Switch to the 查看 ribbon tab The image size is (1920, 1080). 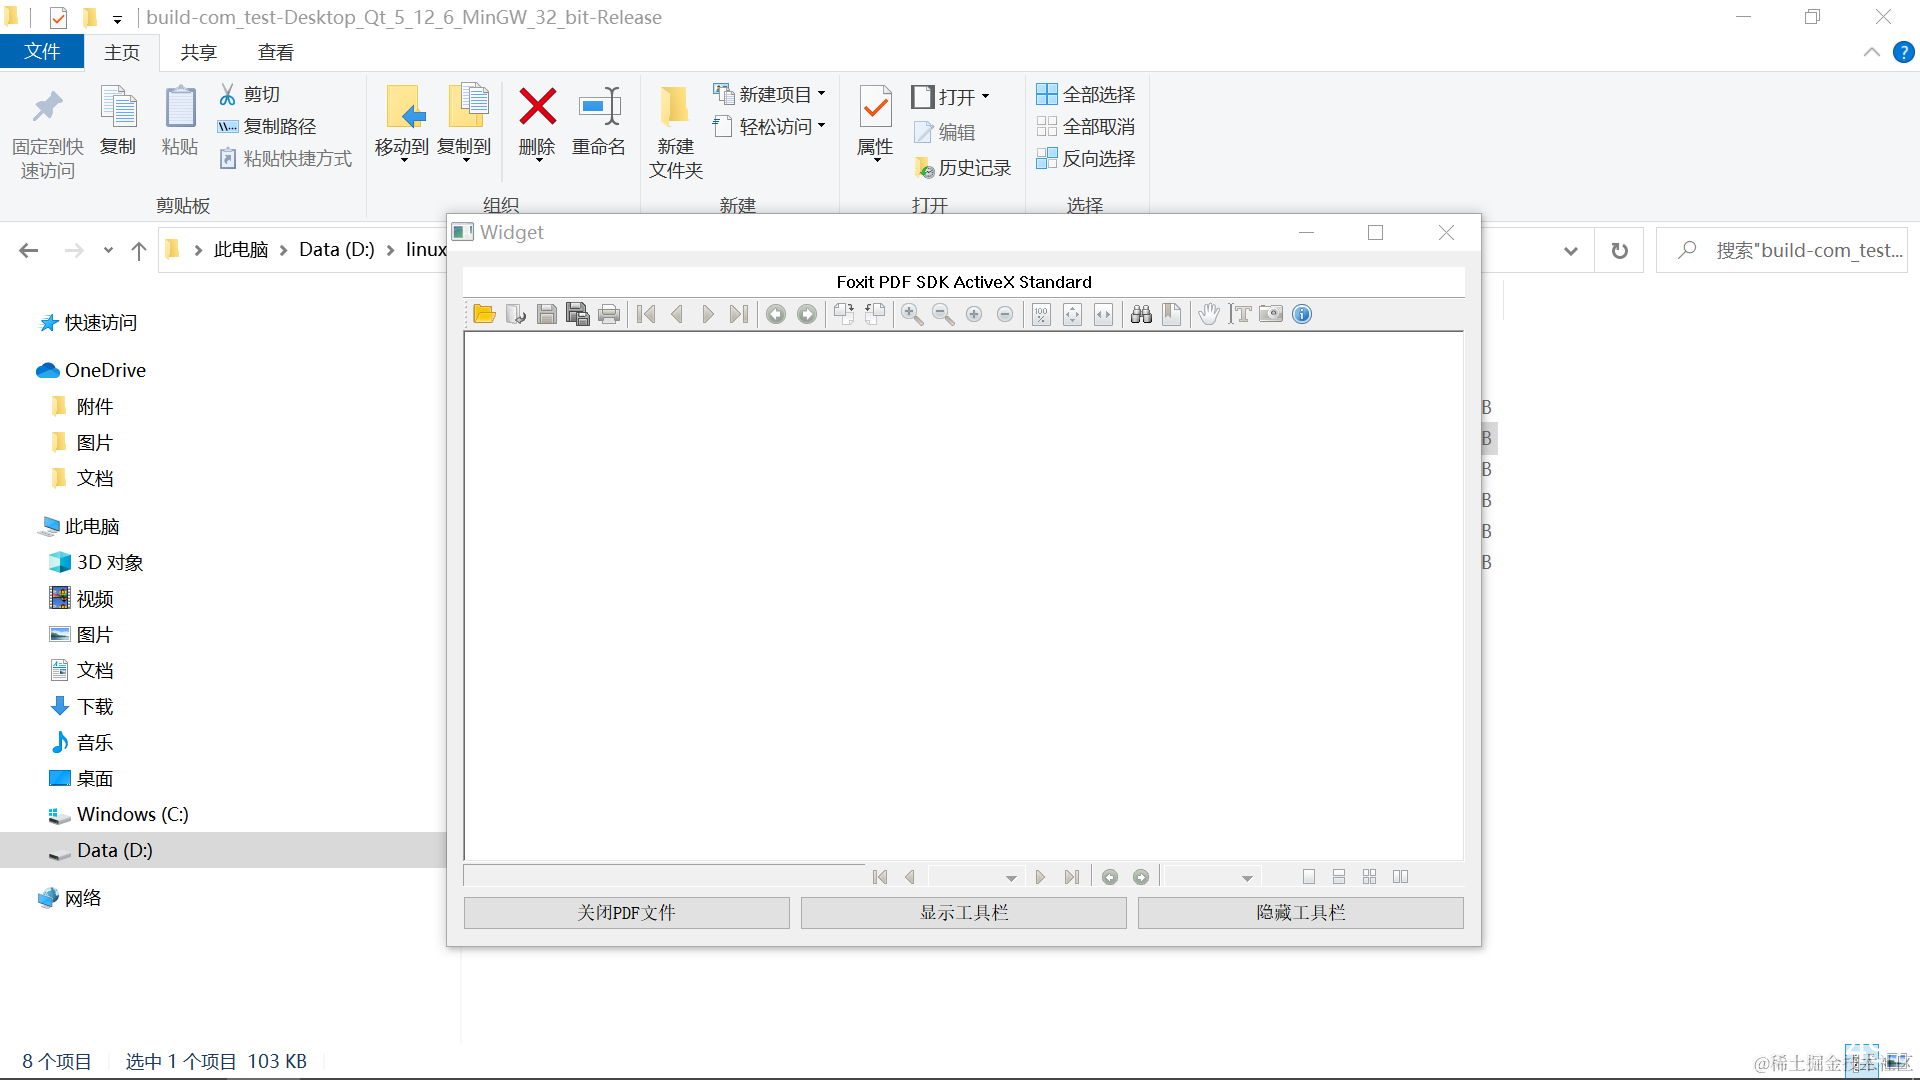pos(275,52)
